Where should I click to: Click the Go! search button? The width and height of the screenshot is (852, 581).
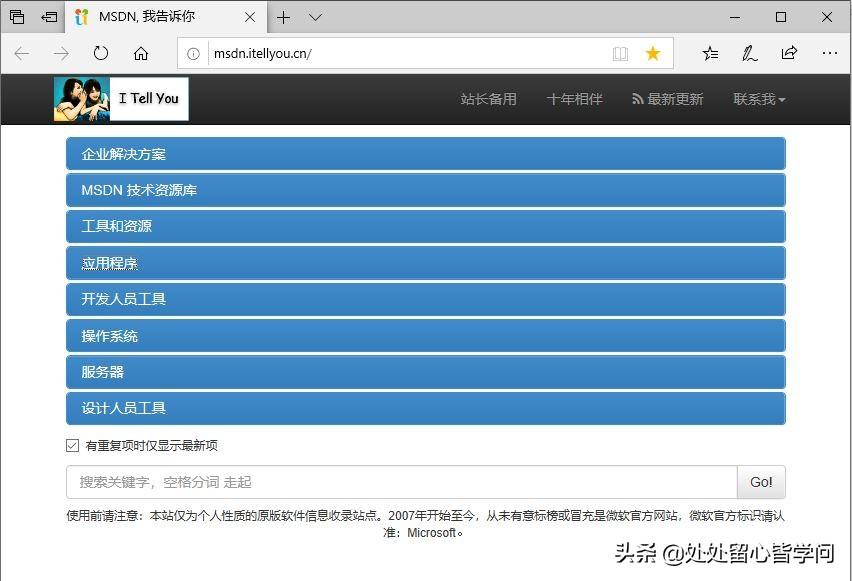pyautogui.click(x=761, y=482)
